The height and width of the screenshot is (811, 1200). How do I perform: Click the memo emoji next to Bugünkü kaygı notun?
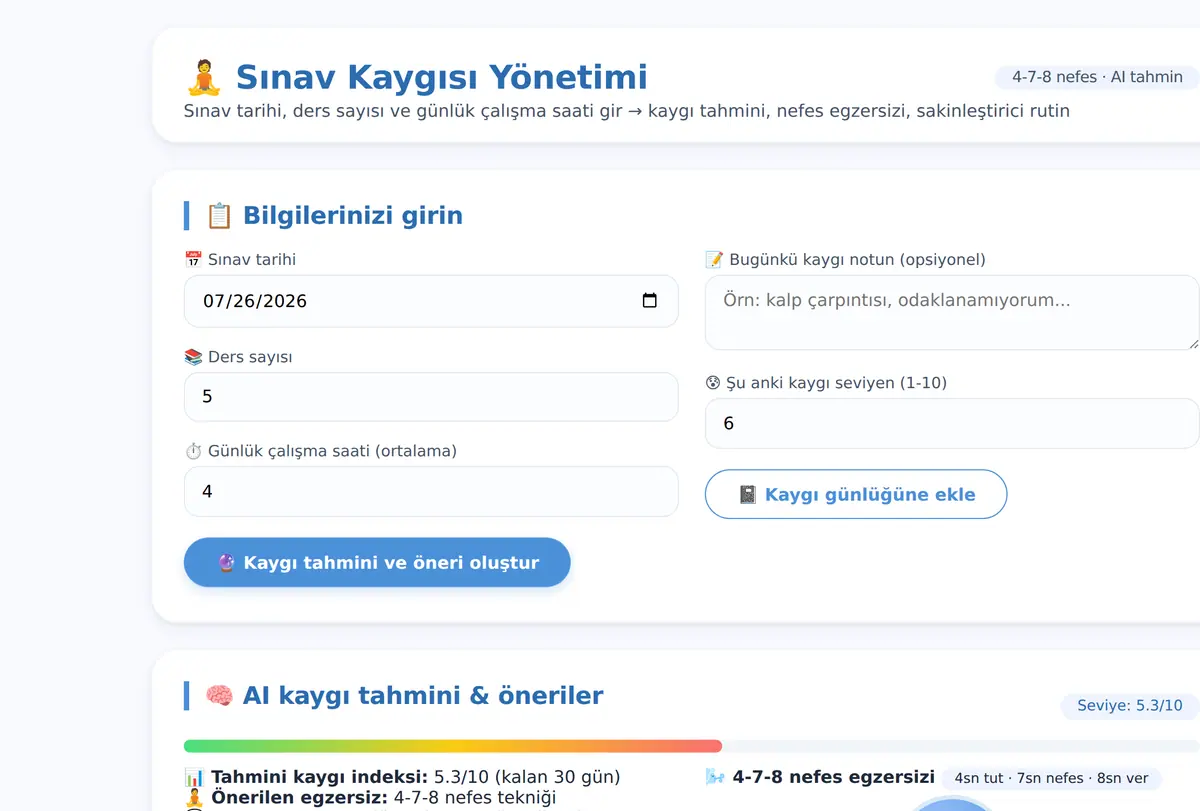(x=714, y=260)
